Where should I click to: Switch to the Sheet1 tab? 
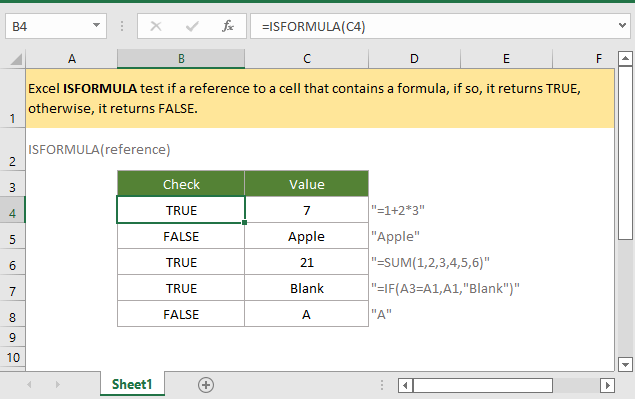coord(132,384)
